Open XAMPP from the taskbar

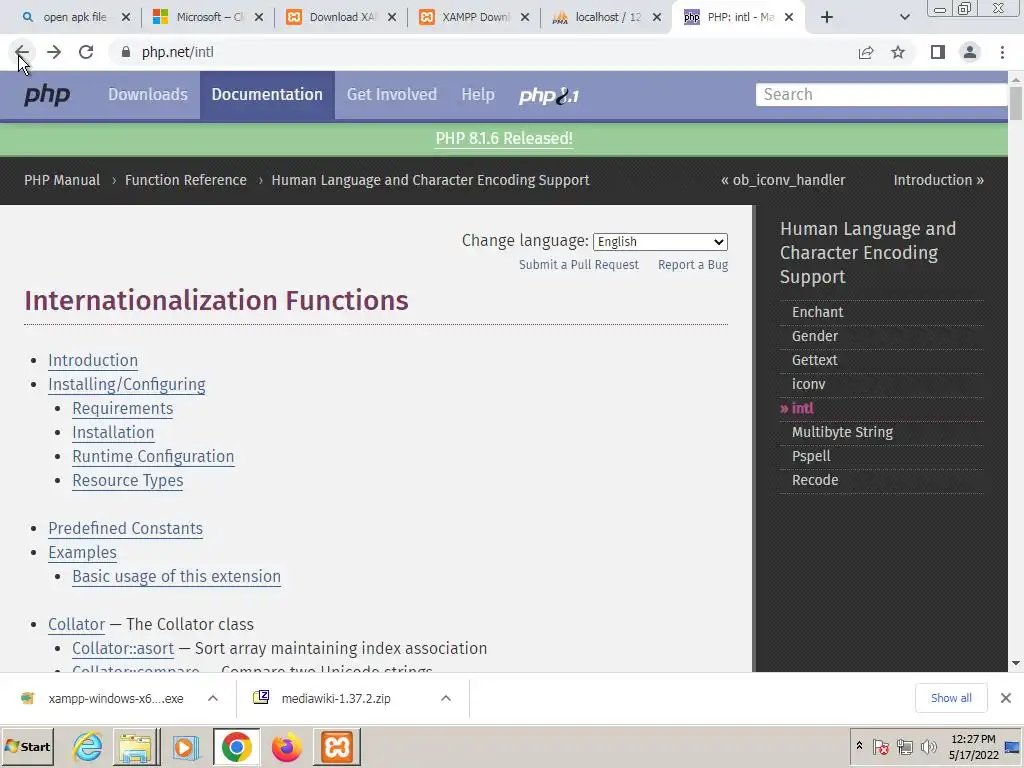coord(337,747)
